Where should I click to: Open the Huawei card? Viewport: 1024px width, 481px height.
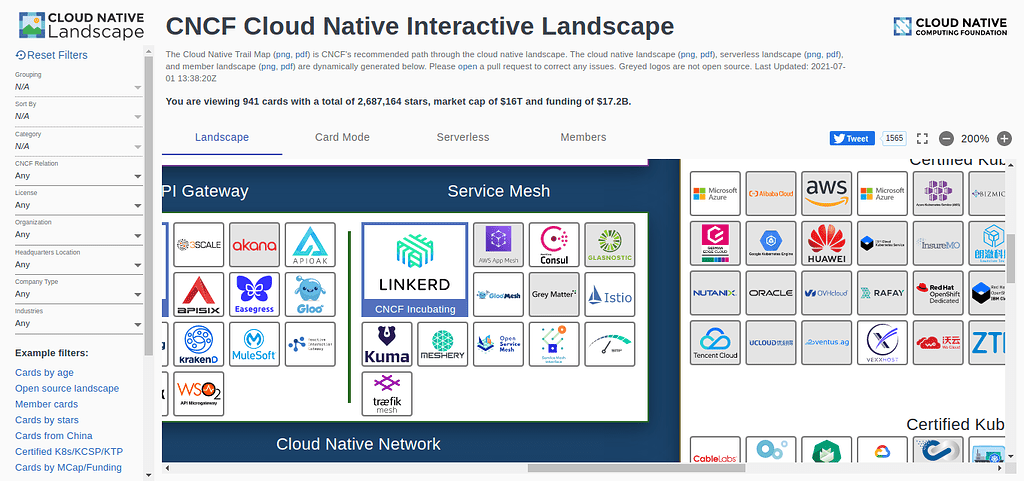point(826,243)
